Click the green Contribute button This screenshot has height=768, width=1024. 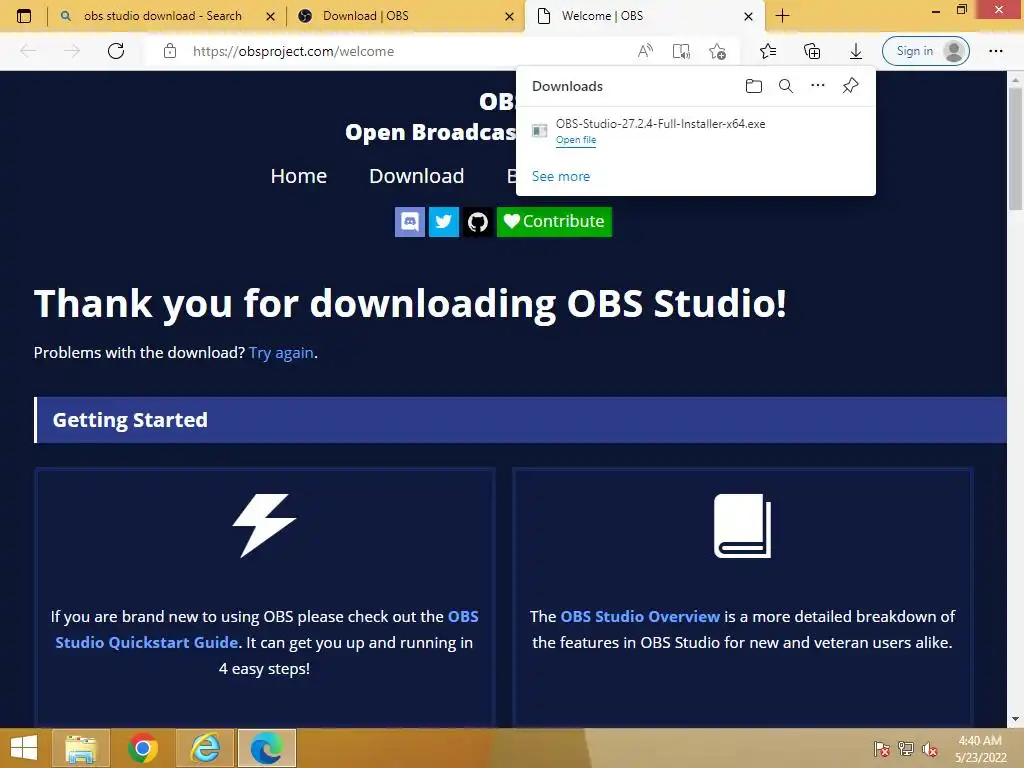554,222
